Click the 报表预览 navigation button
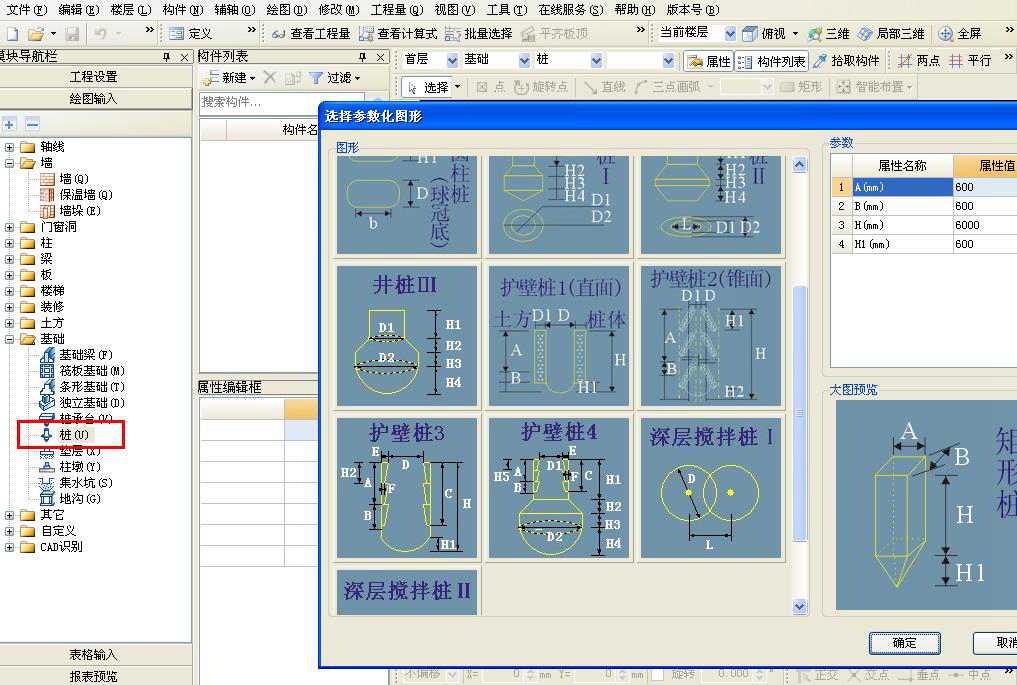 pos(94,676)
